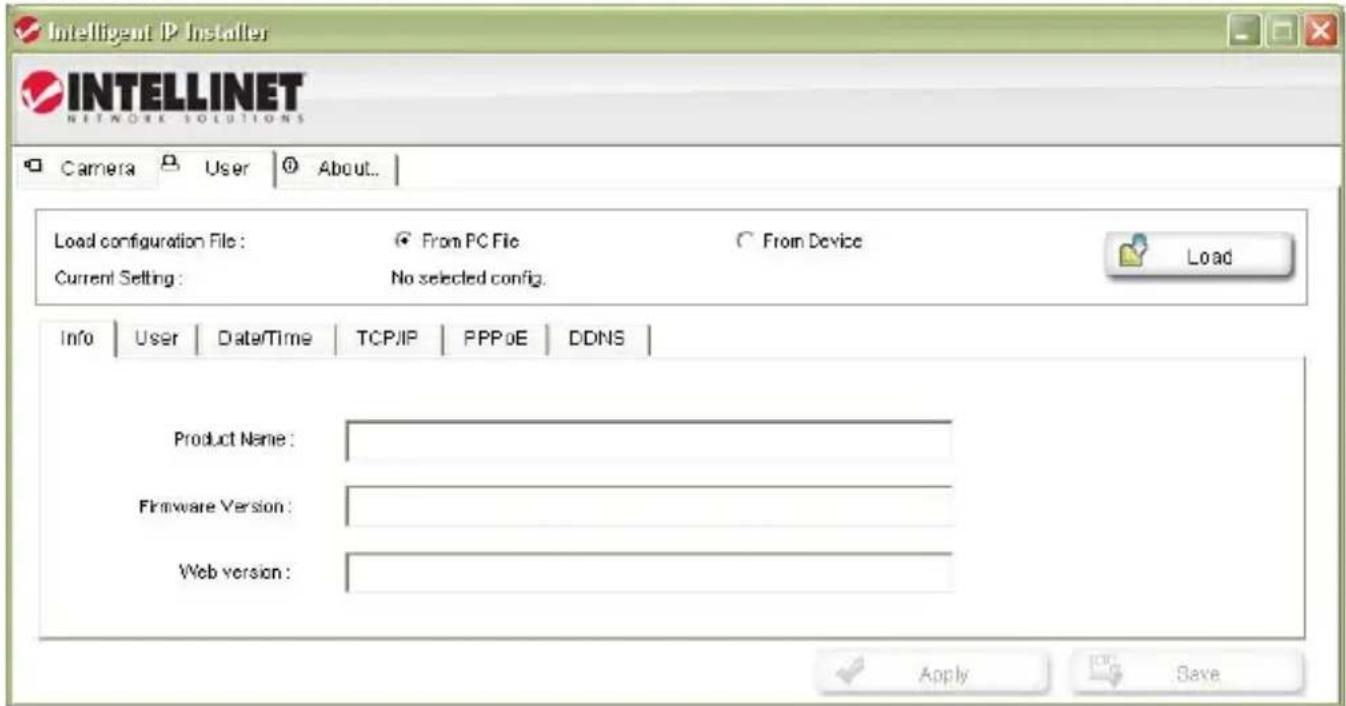Open the TCP/IP tab
This screenshot has height=706, width=1346.
click(386, 338)
